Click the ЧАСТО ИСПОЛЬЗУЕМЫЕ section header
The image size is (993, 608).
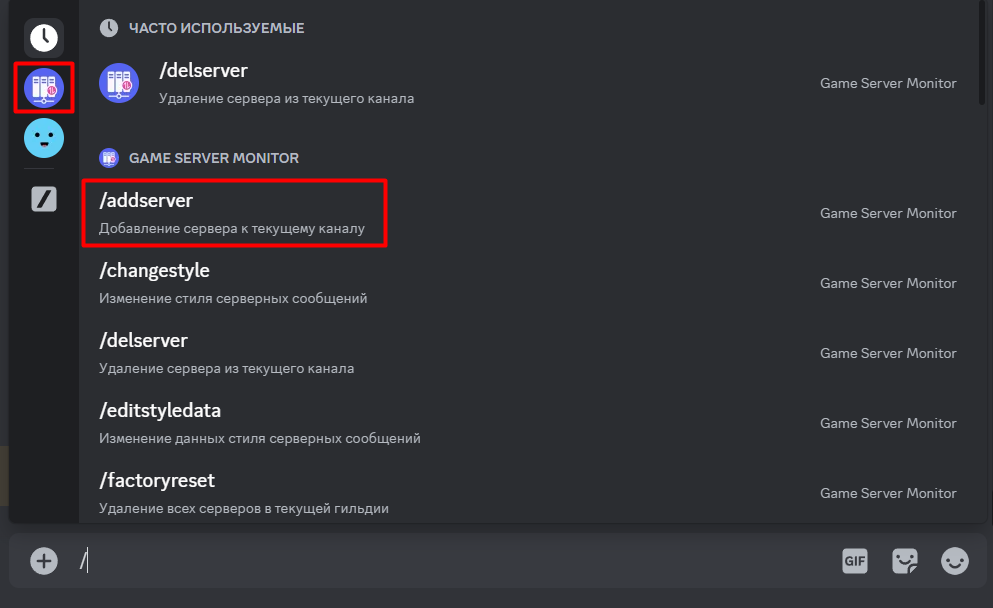click(x=216, y=28)
